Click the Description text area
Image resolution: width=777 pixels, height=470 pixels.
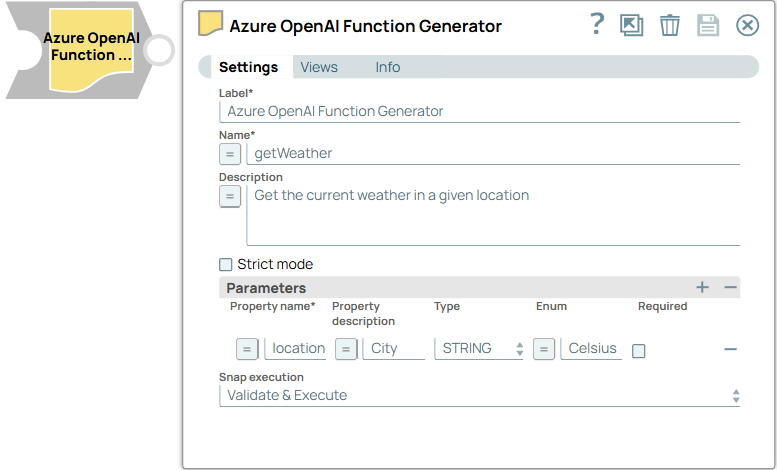click(x=493, y=216)
